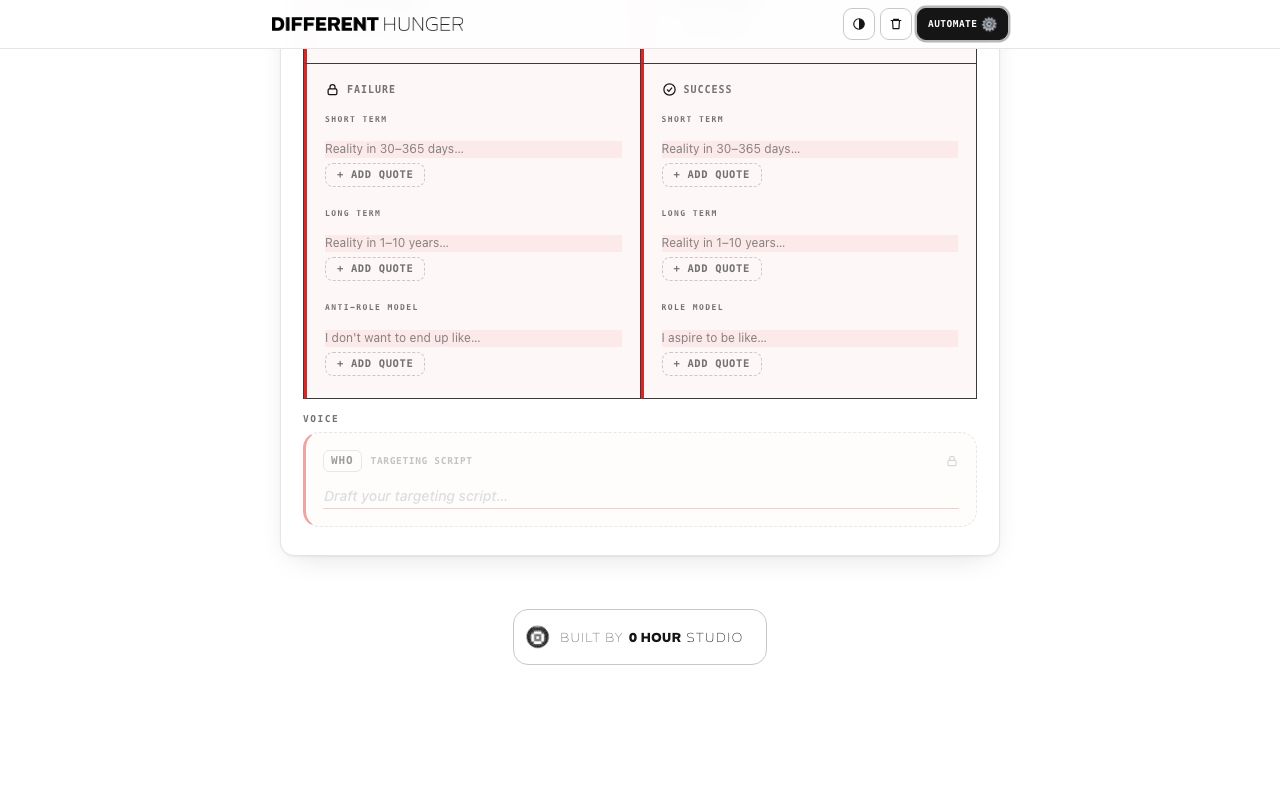
Task: Click the 'Draft your targeting script' field
Action: pyautogui.click(x=641, y=496)
